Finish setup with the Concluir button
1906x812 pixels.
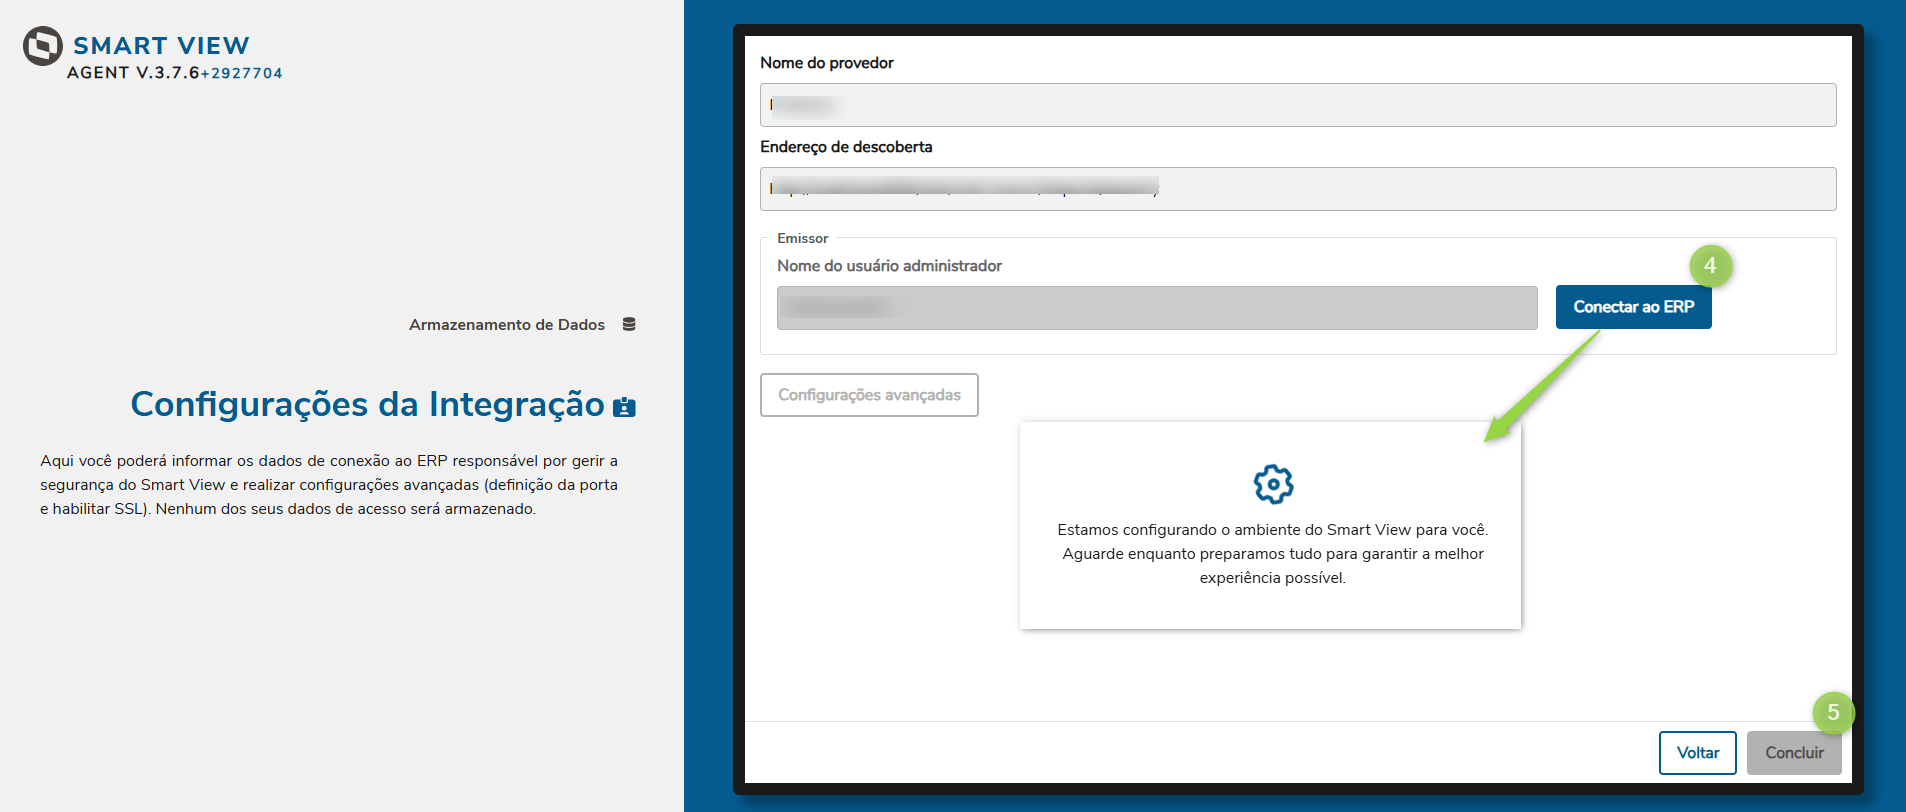[x=1794, y=753]
